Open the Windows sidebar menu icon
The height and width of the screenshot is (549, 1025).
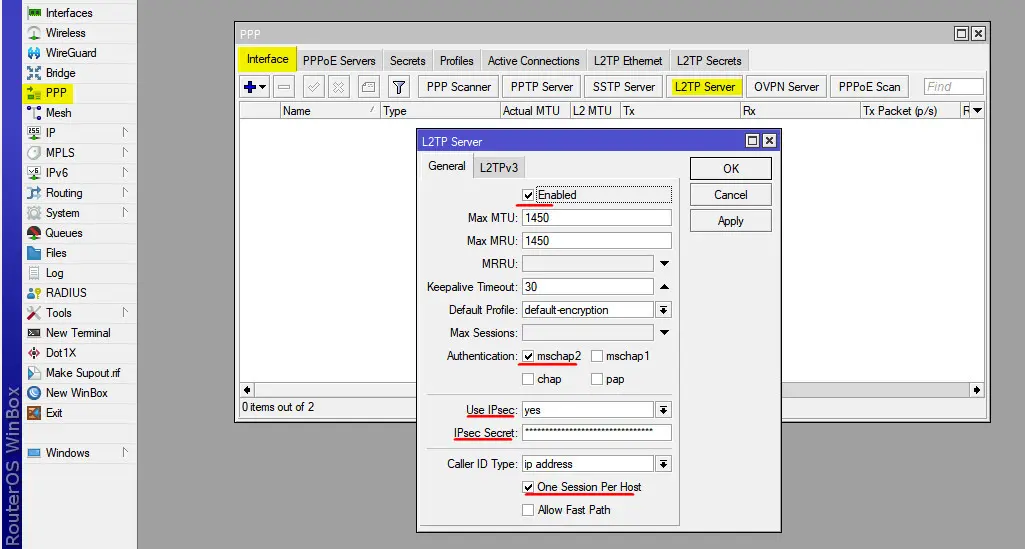click(x=34, y=453)
